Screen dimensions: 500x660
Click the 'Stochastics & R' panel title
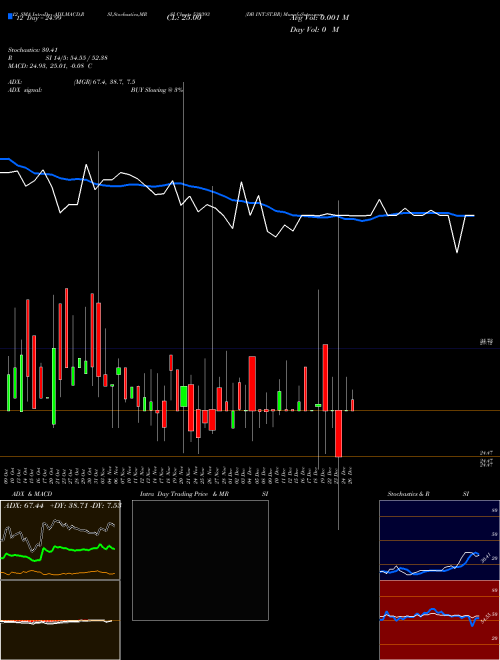pyautogui.click(x=409, y=494)
